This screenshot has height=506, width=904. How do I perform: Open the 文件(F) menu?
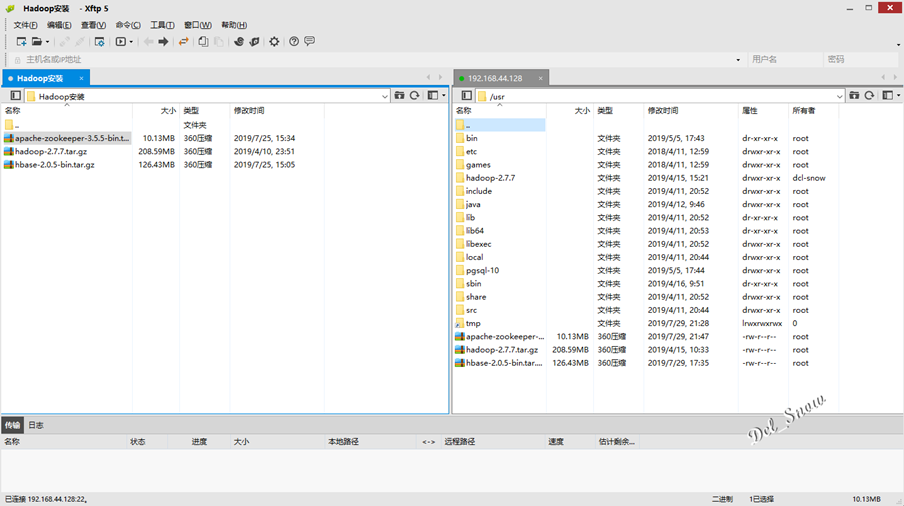click(25, 25)
